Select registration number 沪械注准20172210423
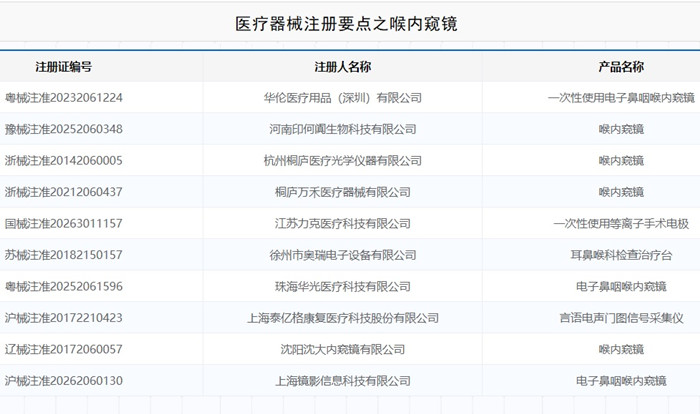This screenshot has width=700, height=414. coord(63,318)
